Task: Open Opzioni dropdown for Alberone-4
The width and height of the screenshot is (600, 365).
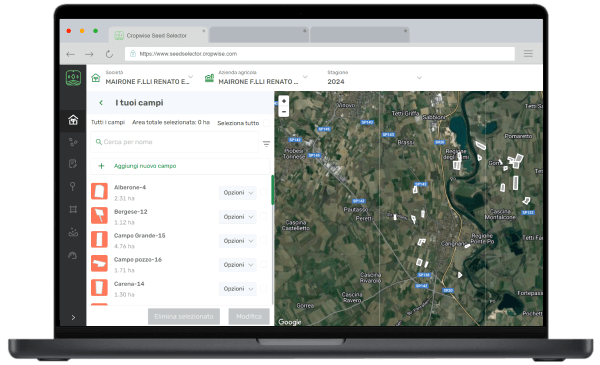Action: click(238, 192)
